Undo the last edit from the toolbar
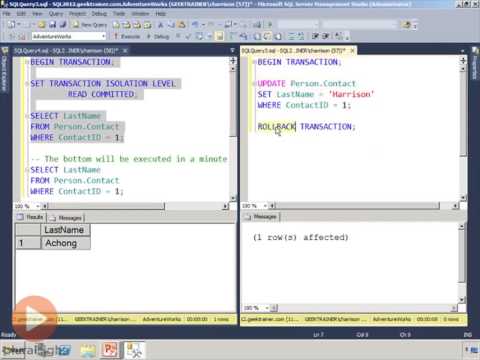Image resolution: width=480 pixels, height=360 pixels. pyautogui.click(x=195, y=25)
